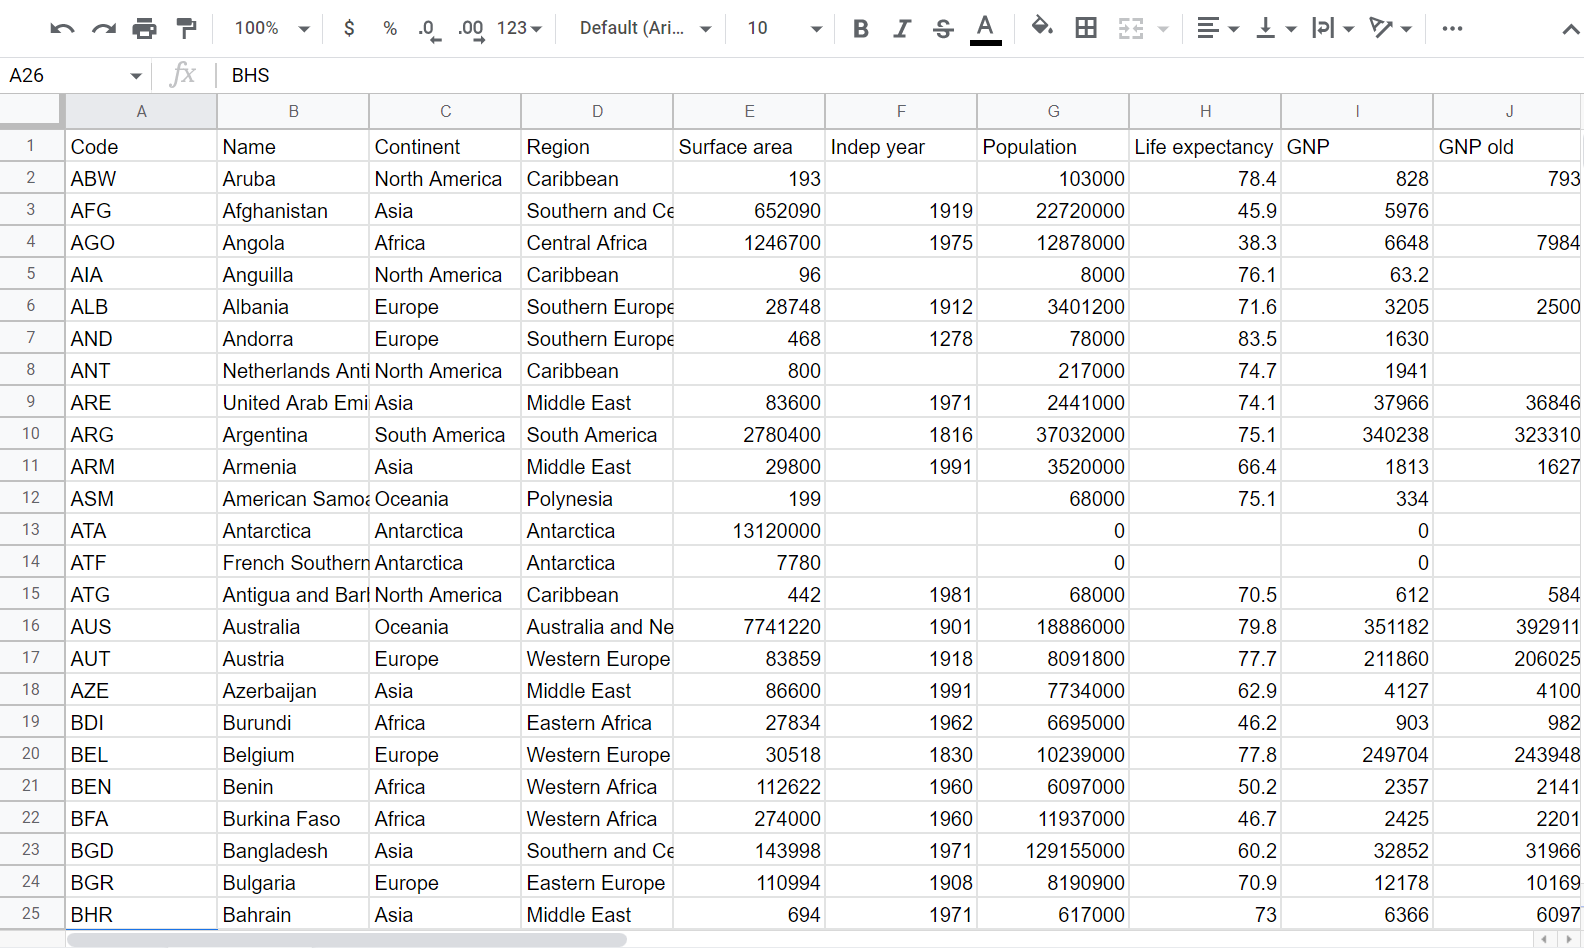The image size is (1584, 948).
Task: Open the horizontal align menu
Action: tap(1217, 29)
